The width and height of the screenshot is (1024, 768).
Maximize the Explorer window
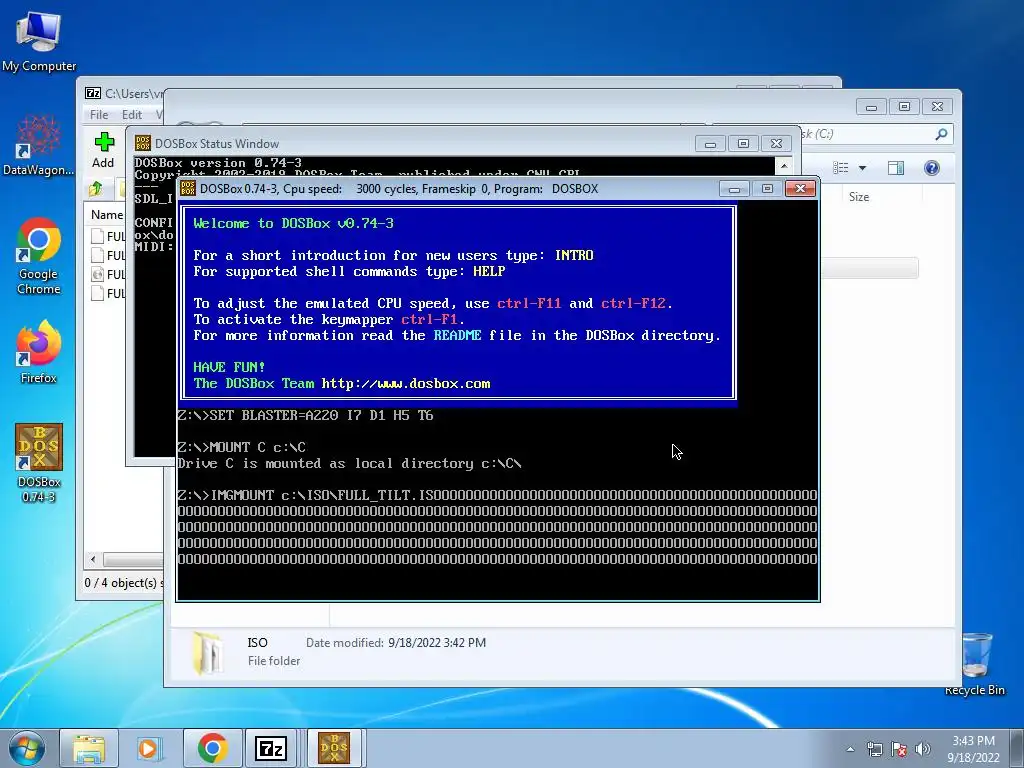904,106
